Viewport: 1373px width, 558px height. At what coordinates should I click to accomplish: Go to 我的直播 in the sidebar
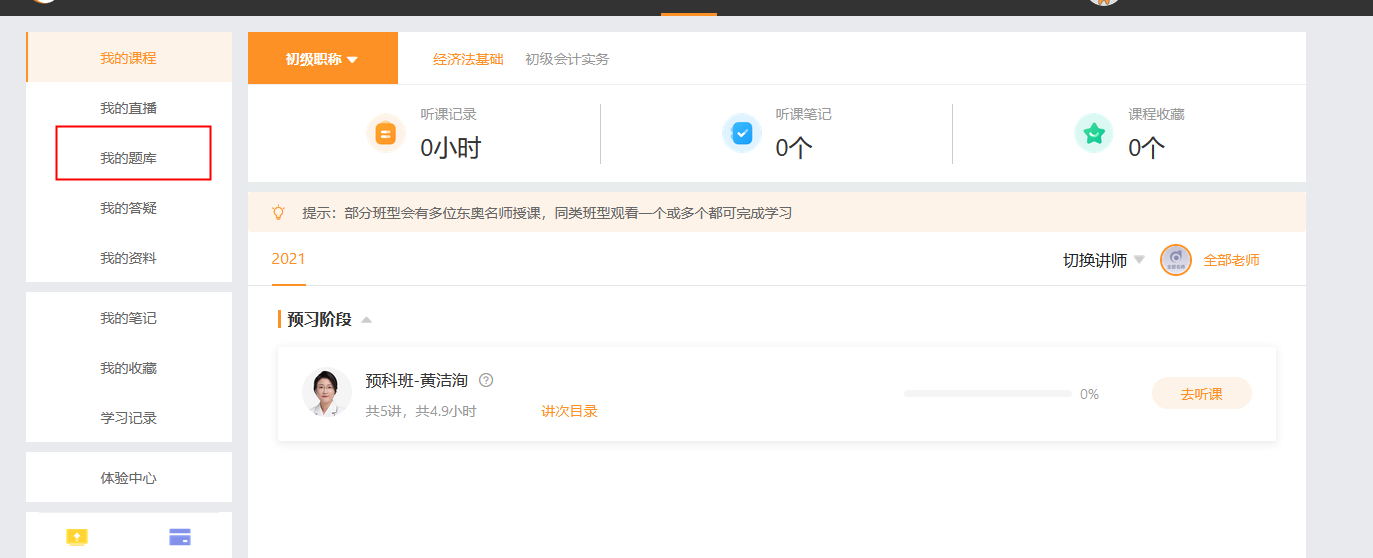click(x=128, y=108)
